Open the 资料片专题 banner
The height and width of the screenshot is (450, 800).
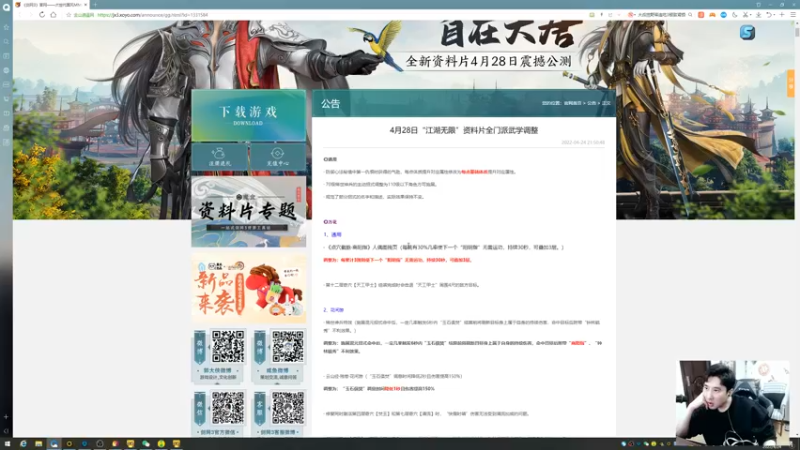[x=248, y=212]
